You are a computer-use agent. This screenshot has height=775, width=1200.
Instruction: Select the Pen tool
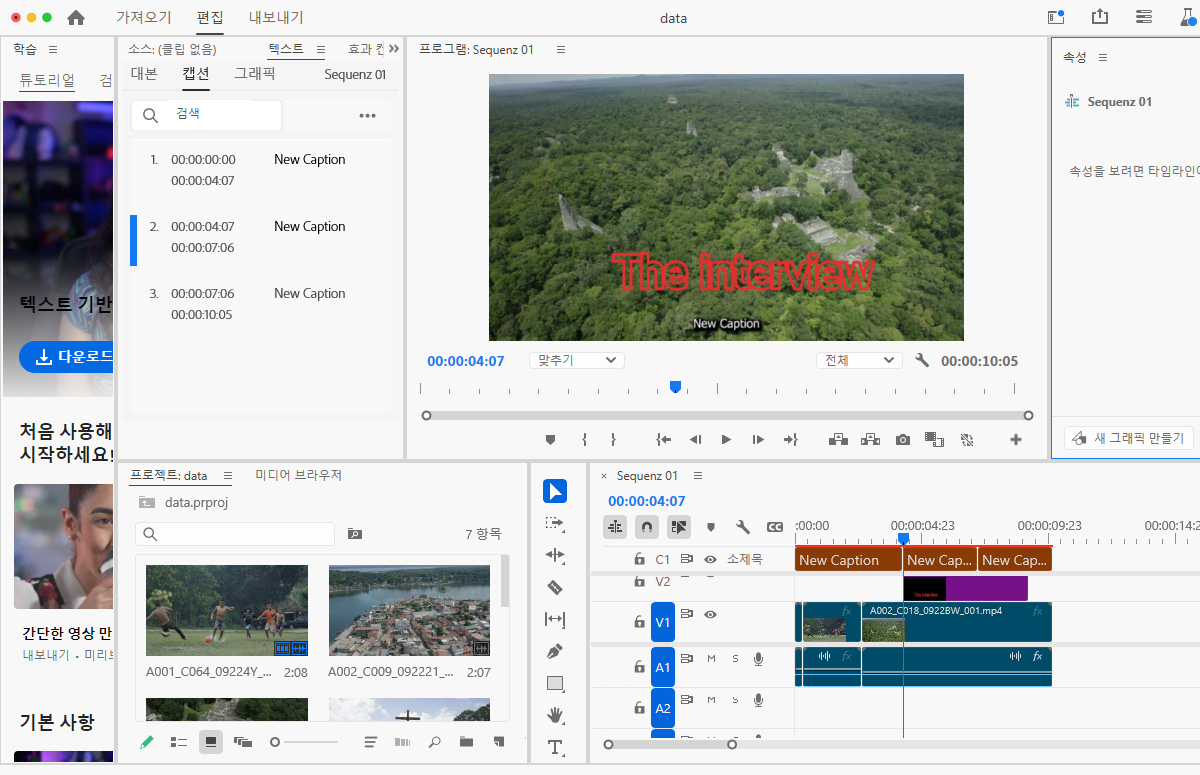(555, 652)
